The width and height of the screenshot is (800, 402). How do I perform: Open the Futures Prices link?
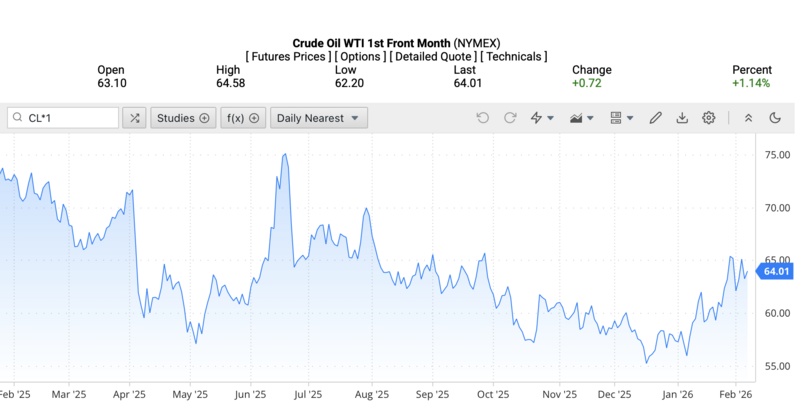pos(288,57)
